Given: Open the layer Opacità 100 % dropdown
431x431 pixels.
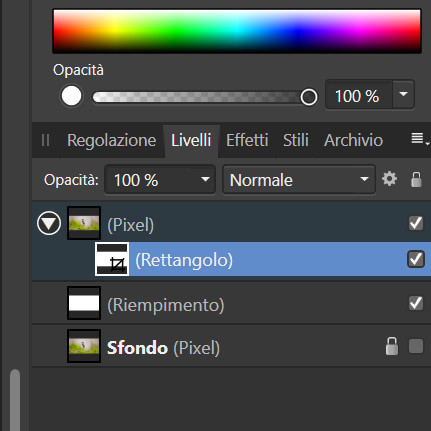Looking at the screenshot, I should 160,180.
